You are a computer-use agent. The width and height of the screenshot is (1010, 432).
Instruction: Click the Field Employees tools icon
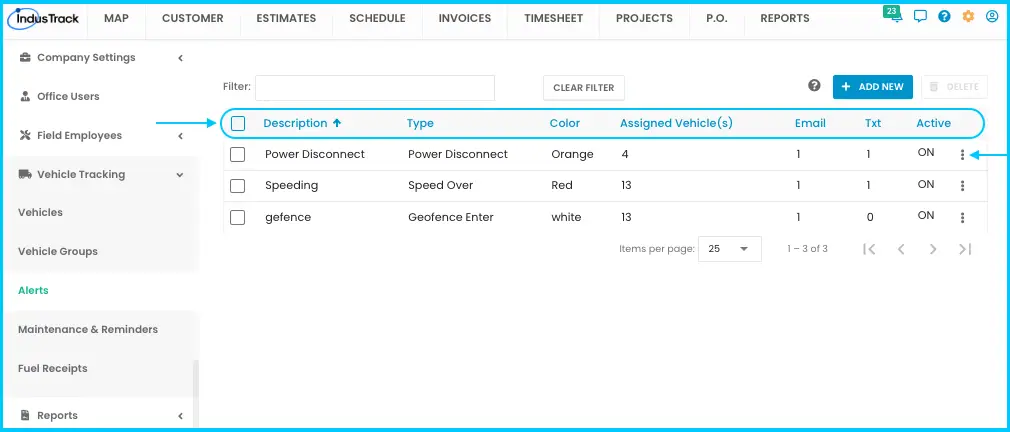click(25, 135)
